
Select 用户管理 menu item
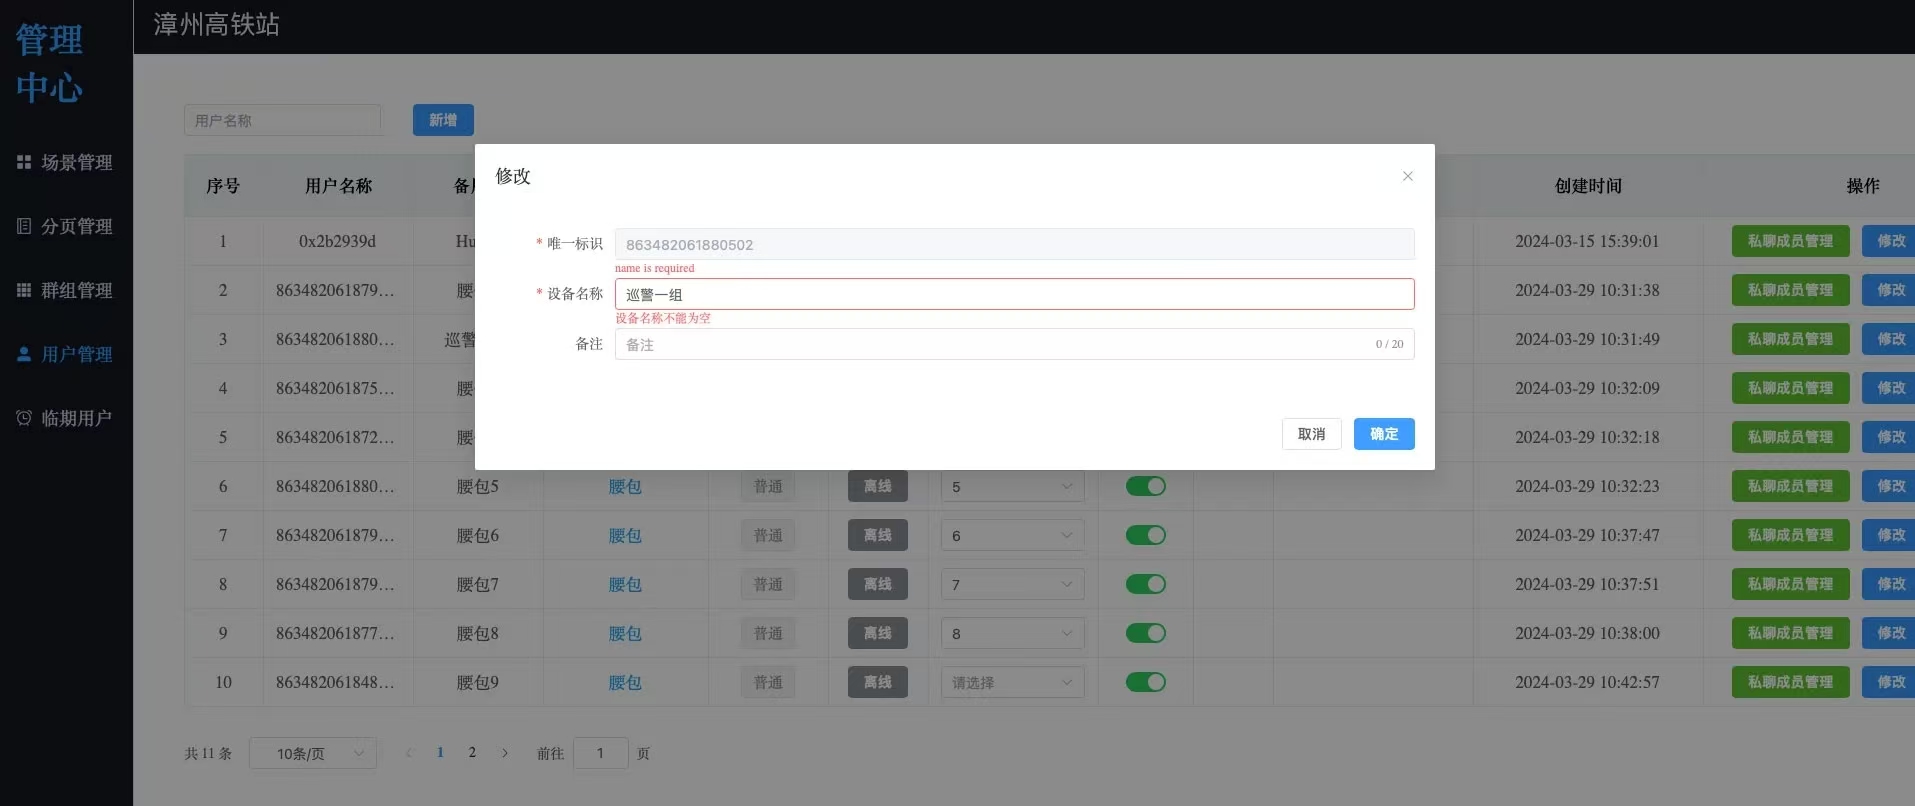pos(66,354)
